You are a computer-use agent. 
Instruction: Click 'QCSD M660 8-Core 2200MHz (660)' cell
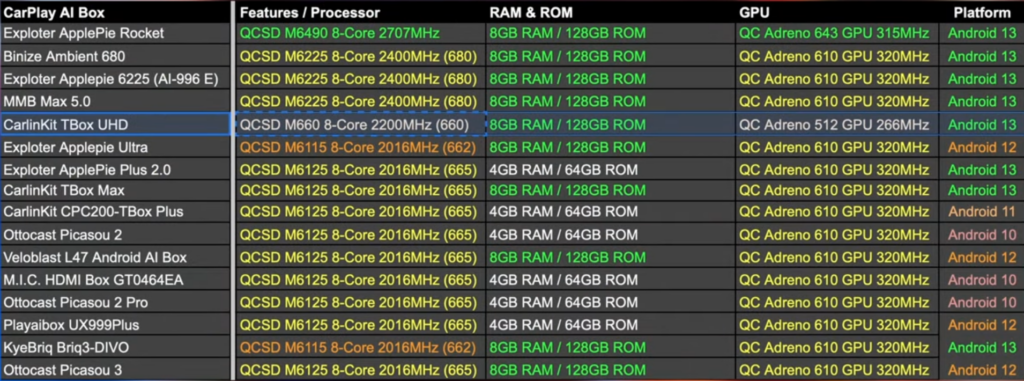pyautogui.click(x=360, y=124)
